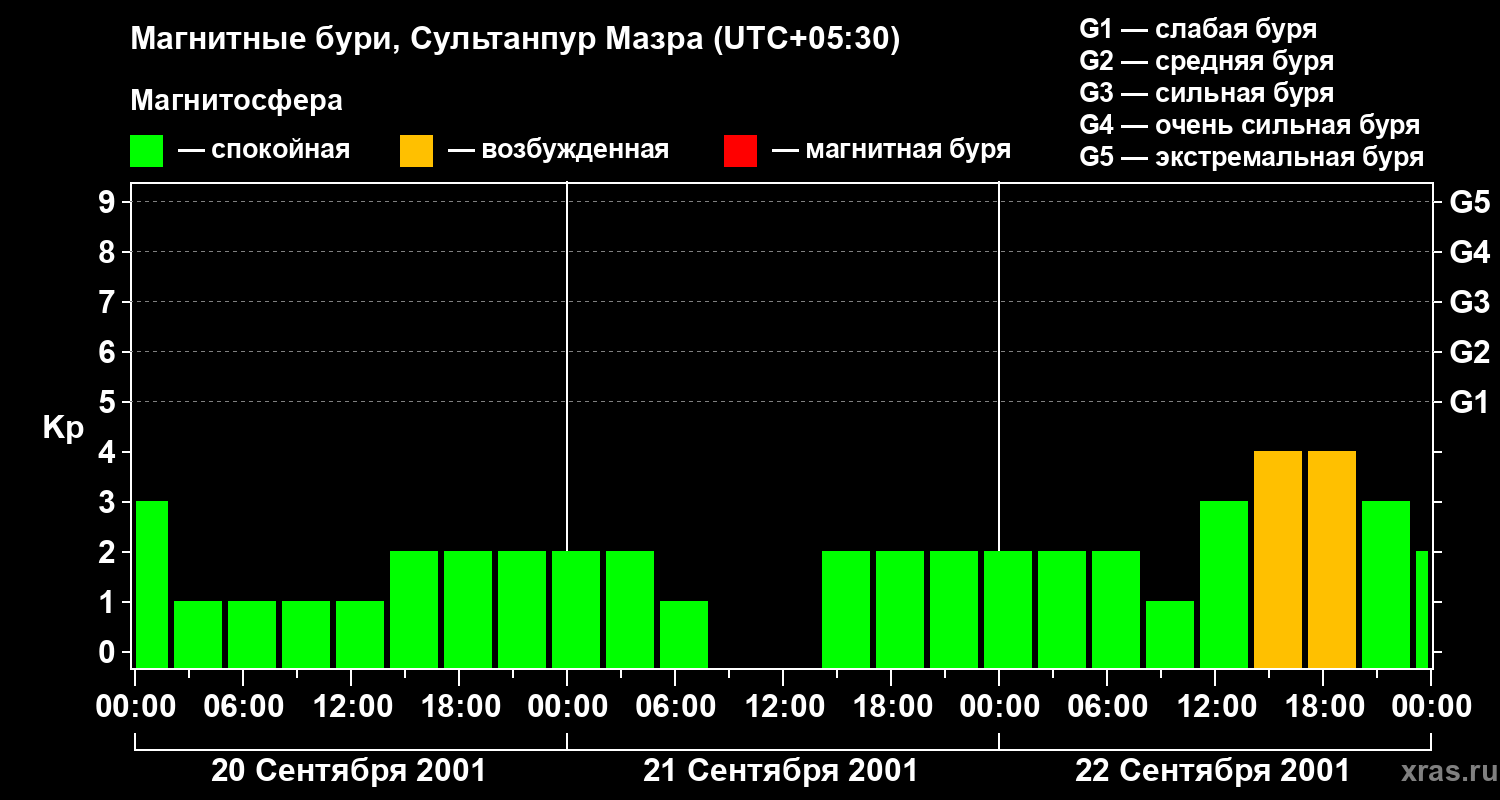Click the Kp 3 bar at 00:00 on 20 September
The image size is (1500, 800).
151,584
